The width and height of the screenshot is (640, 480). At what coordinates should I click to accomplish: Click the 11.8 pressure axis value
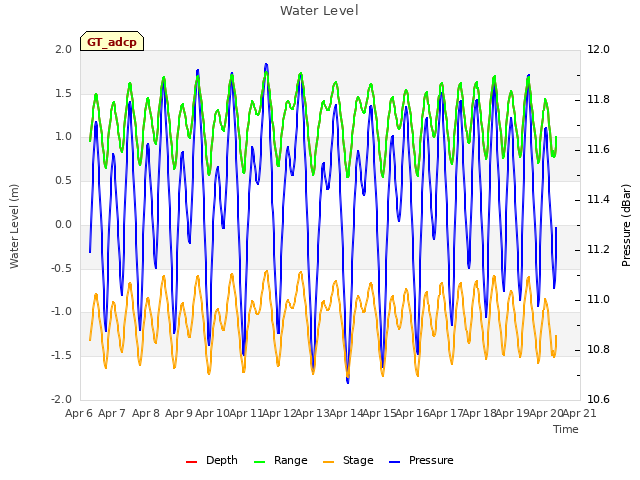point(598,100)
